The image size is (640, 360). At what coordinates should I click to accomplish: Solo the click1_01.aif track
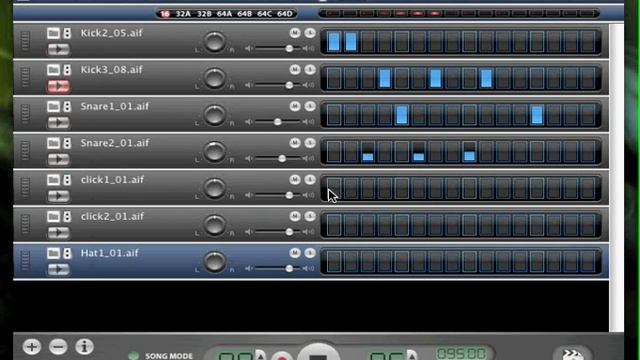[x=310, y=180]
